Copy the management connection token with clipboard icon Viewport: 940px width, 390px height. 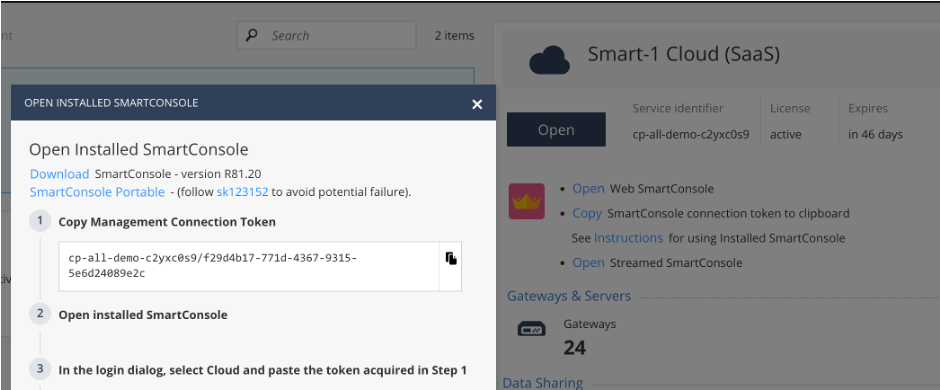(451, 258)
